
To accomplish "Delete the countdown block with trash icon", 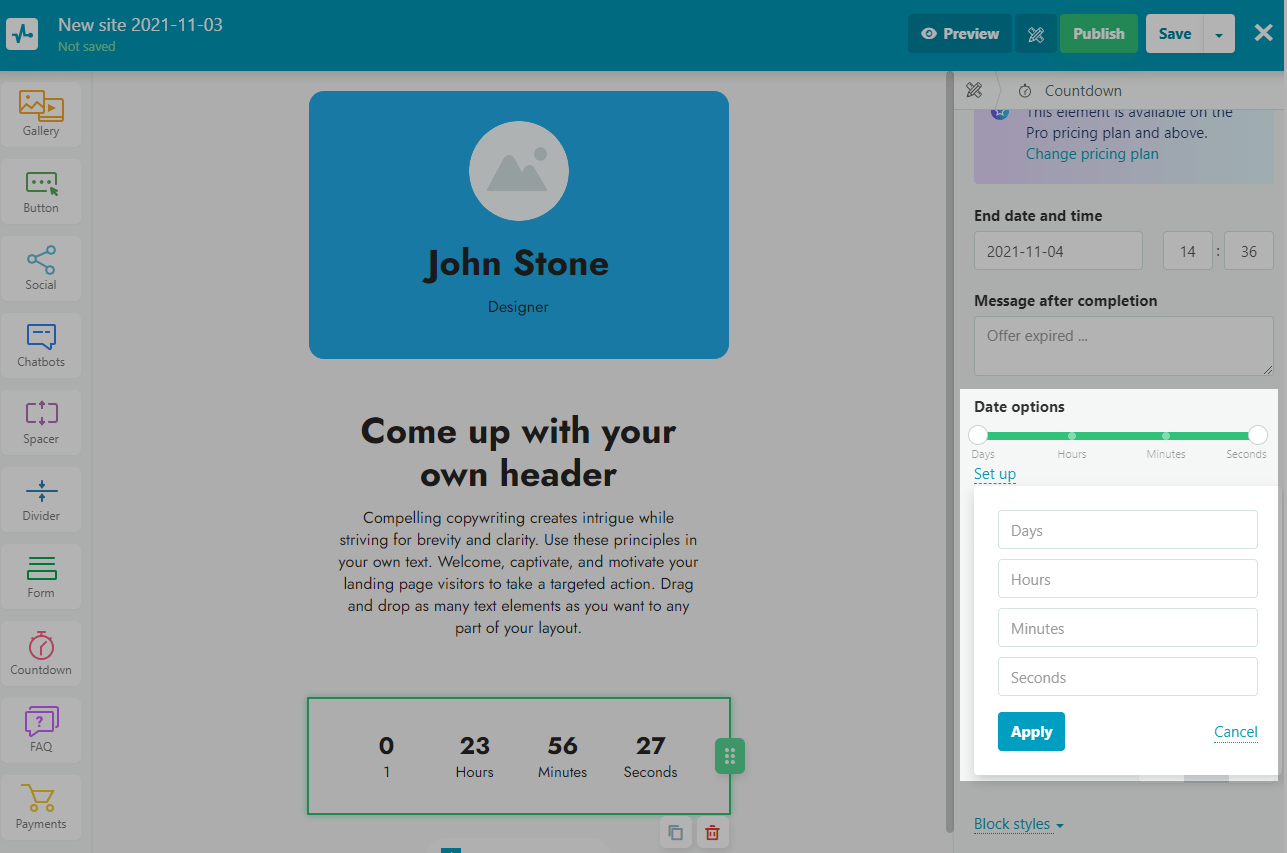I will pyautogui.click(x=712, y=832).
